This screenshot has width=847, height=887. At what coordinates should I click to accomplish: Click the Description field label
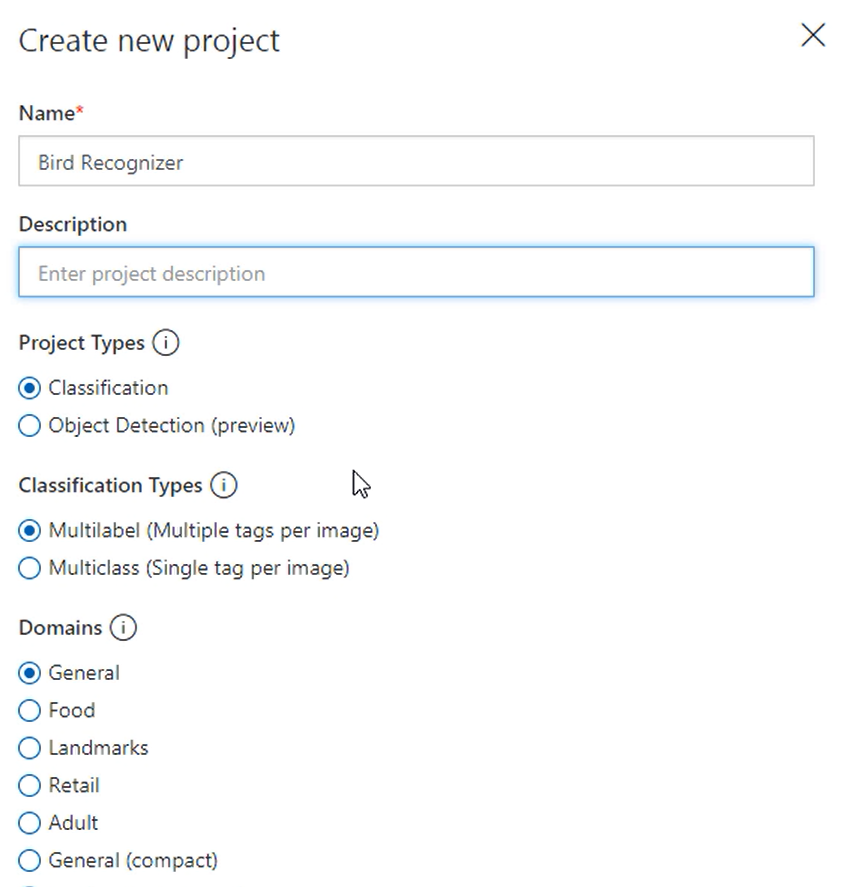(x=73, y=225)
